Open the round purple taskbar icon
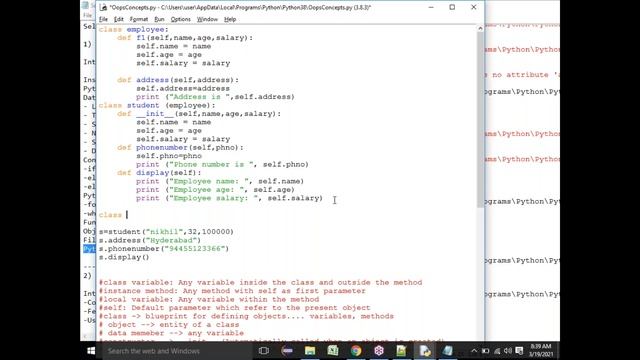 (x=287, y=351)
